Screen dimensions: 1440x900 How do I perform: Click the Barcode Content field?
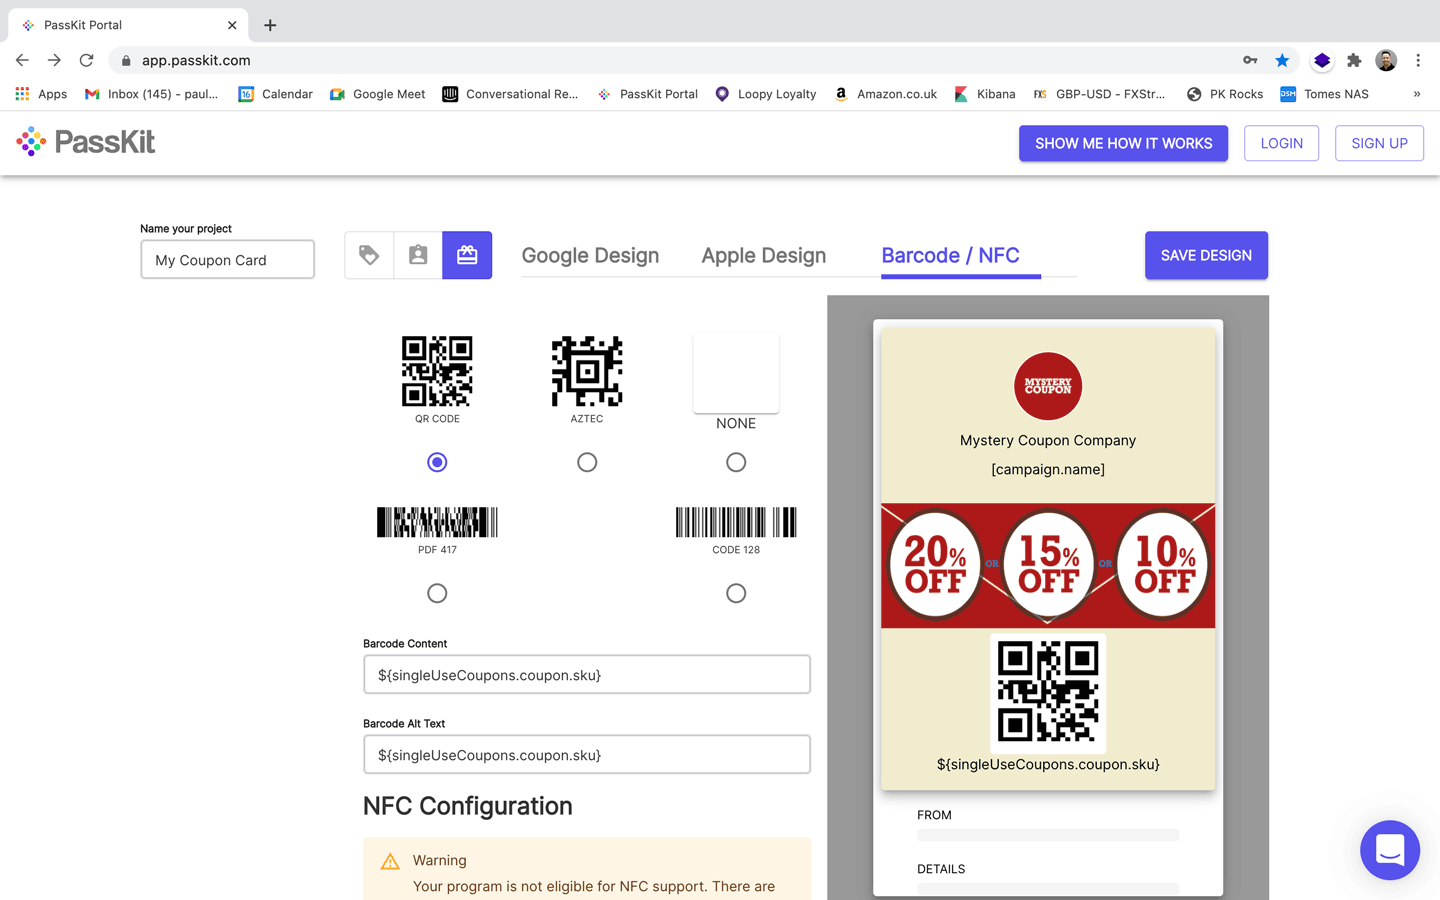(x=587, y=674)
